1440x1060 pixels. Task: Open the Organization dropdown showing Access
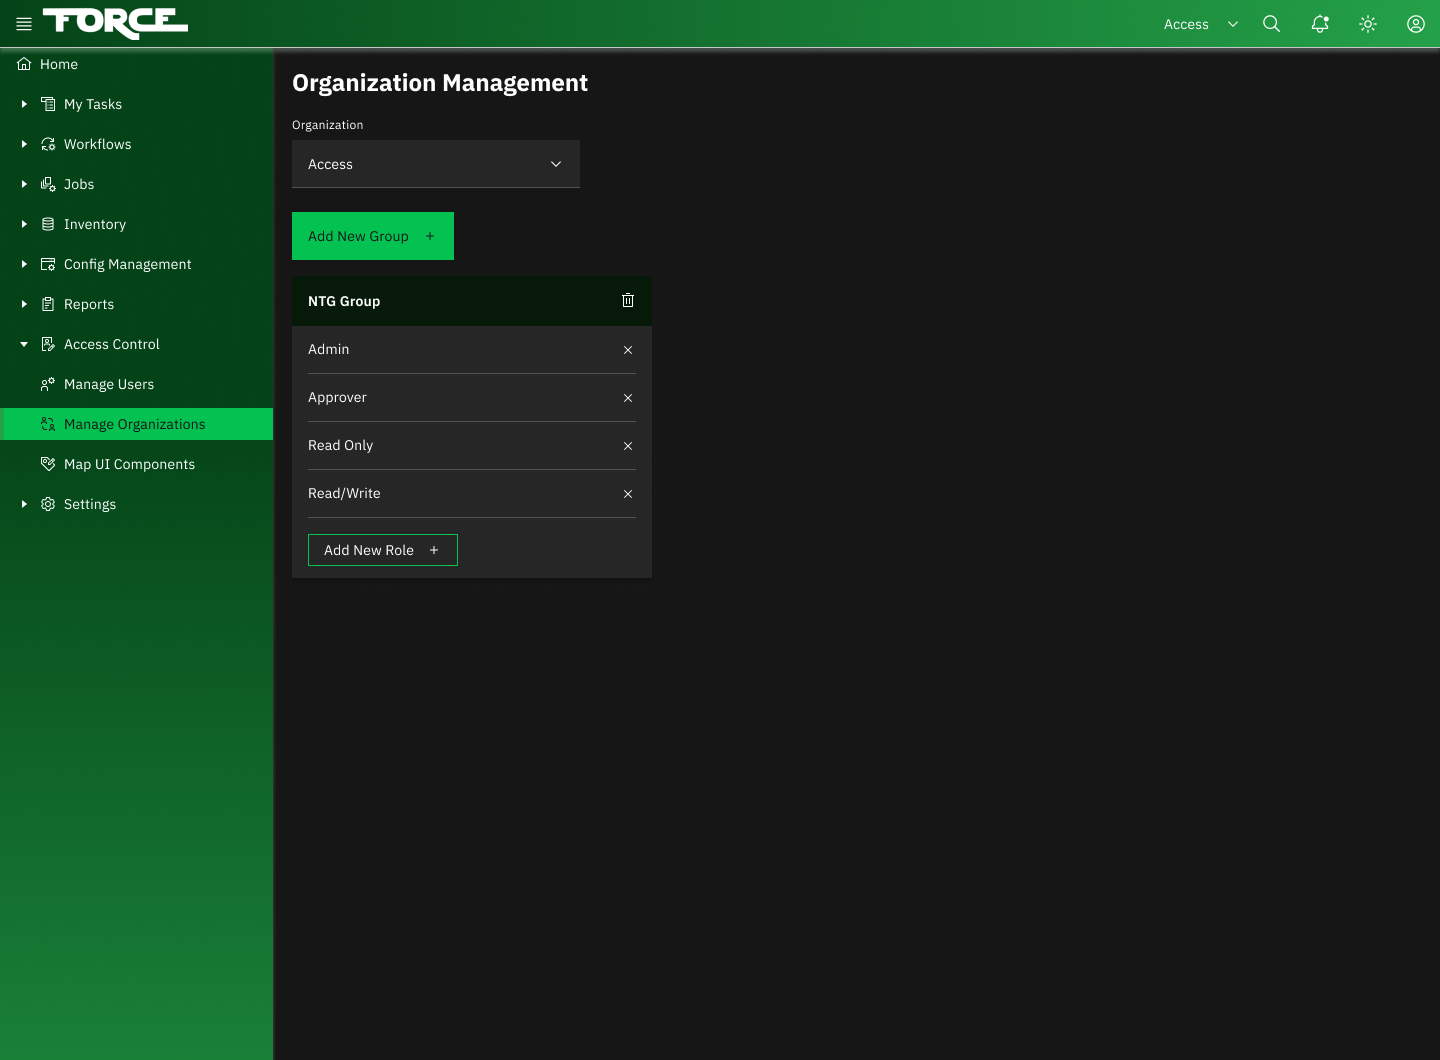click(435, 164)
